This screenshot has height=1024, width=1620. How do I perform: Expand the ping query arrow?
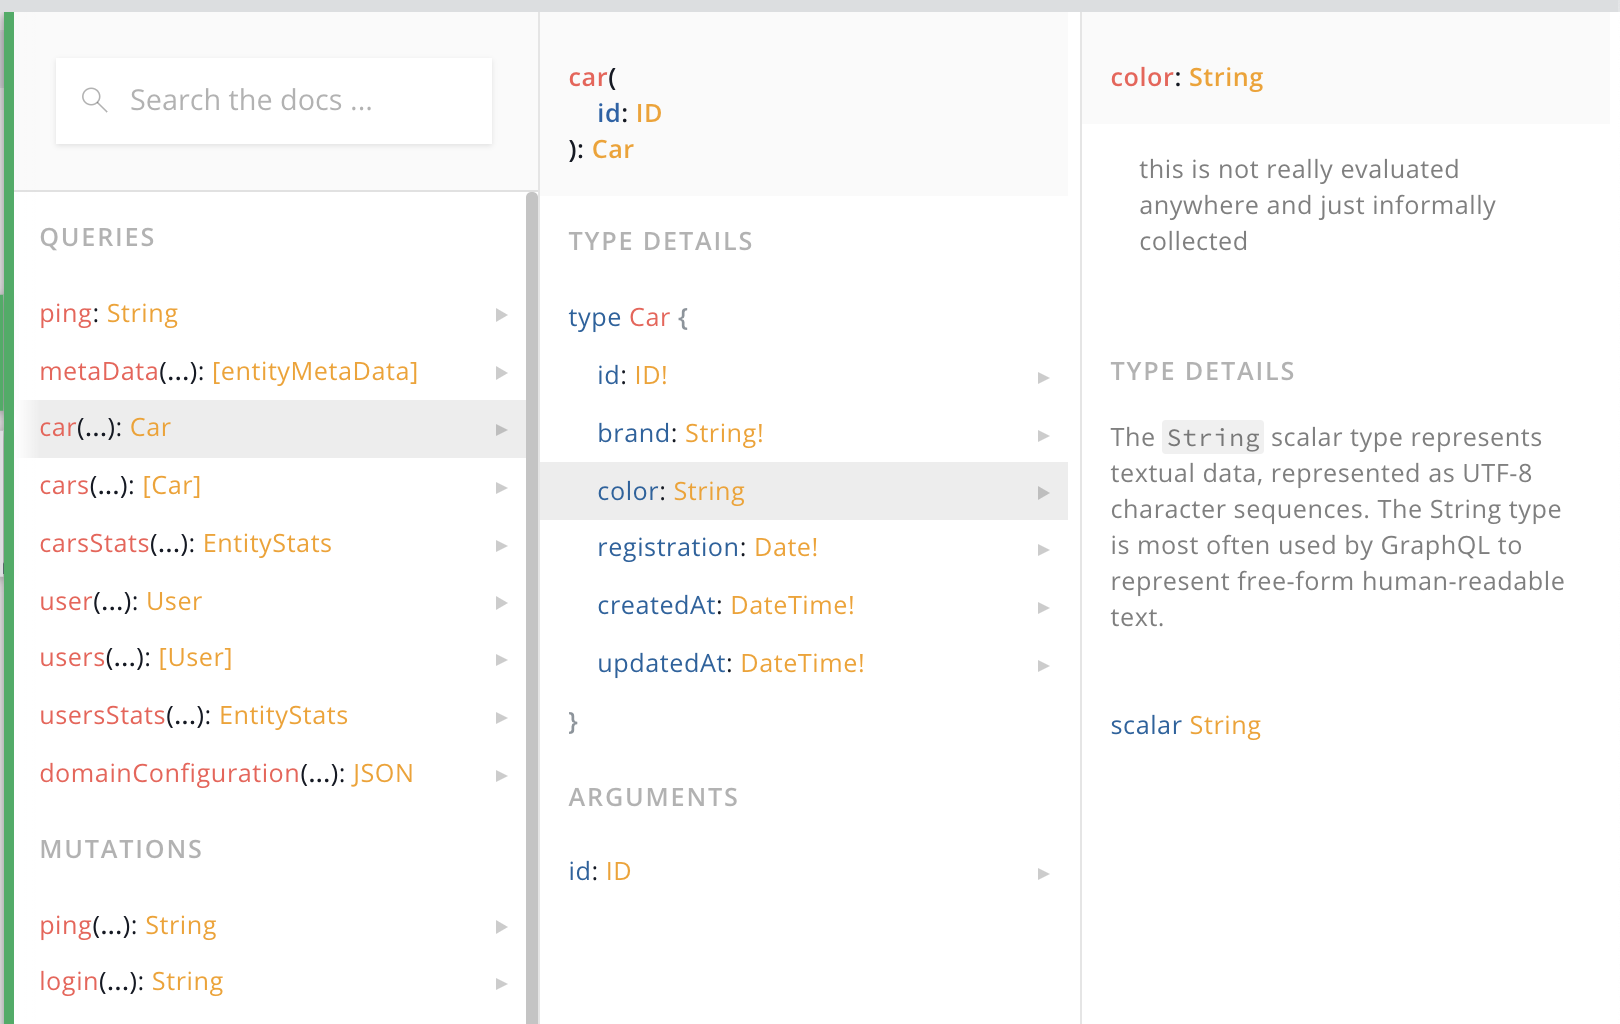click(x=501, y=315)
